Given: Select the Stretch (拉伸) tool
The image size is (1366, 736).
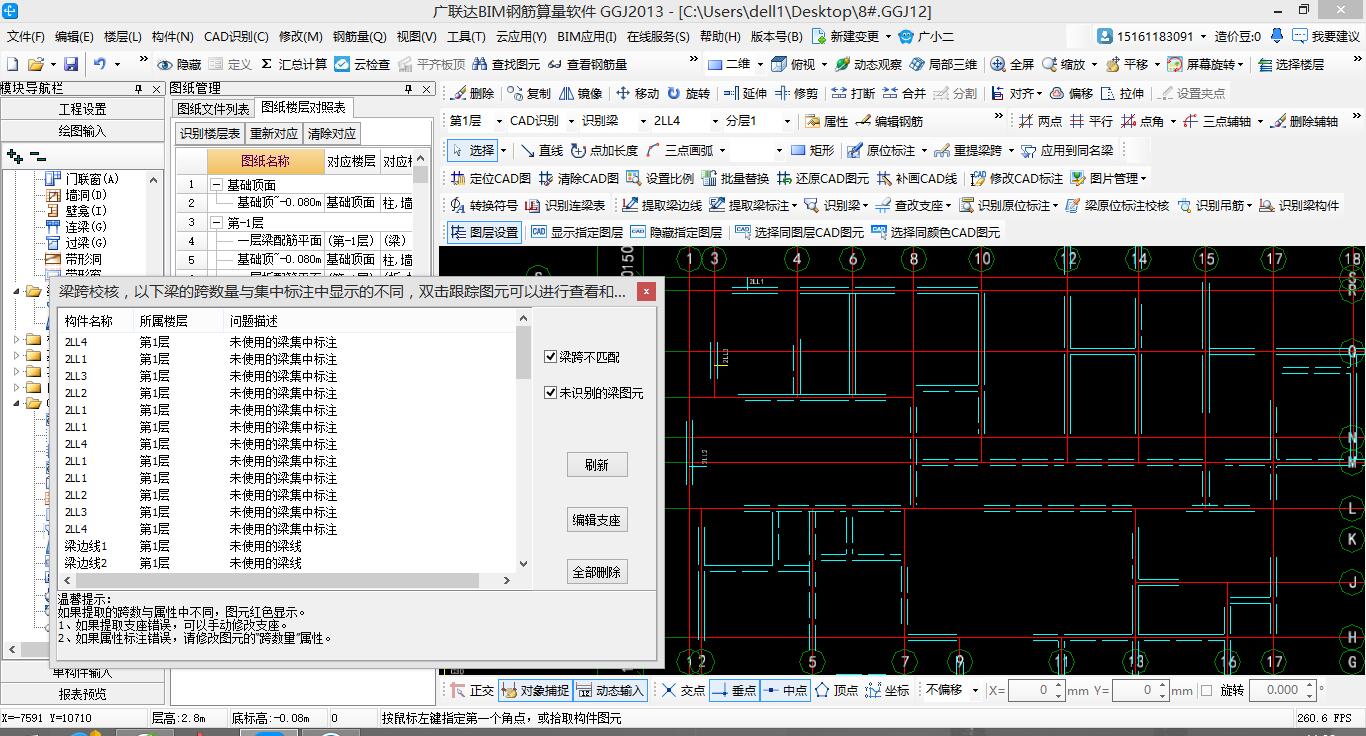Looking at the screenshot, I should click(x=1121, y=93).
